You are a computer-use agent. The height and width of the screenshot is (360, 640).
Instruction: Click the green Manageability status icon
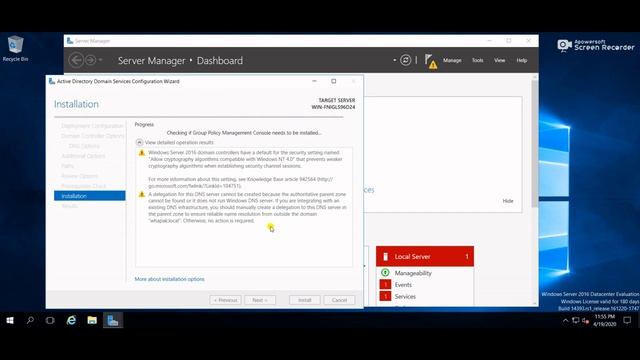(x=385, y=273)
